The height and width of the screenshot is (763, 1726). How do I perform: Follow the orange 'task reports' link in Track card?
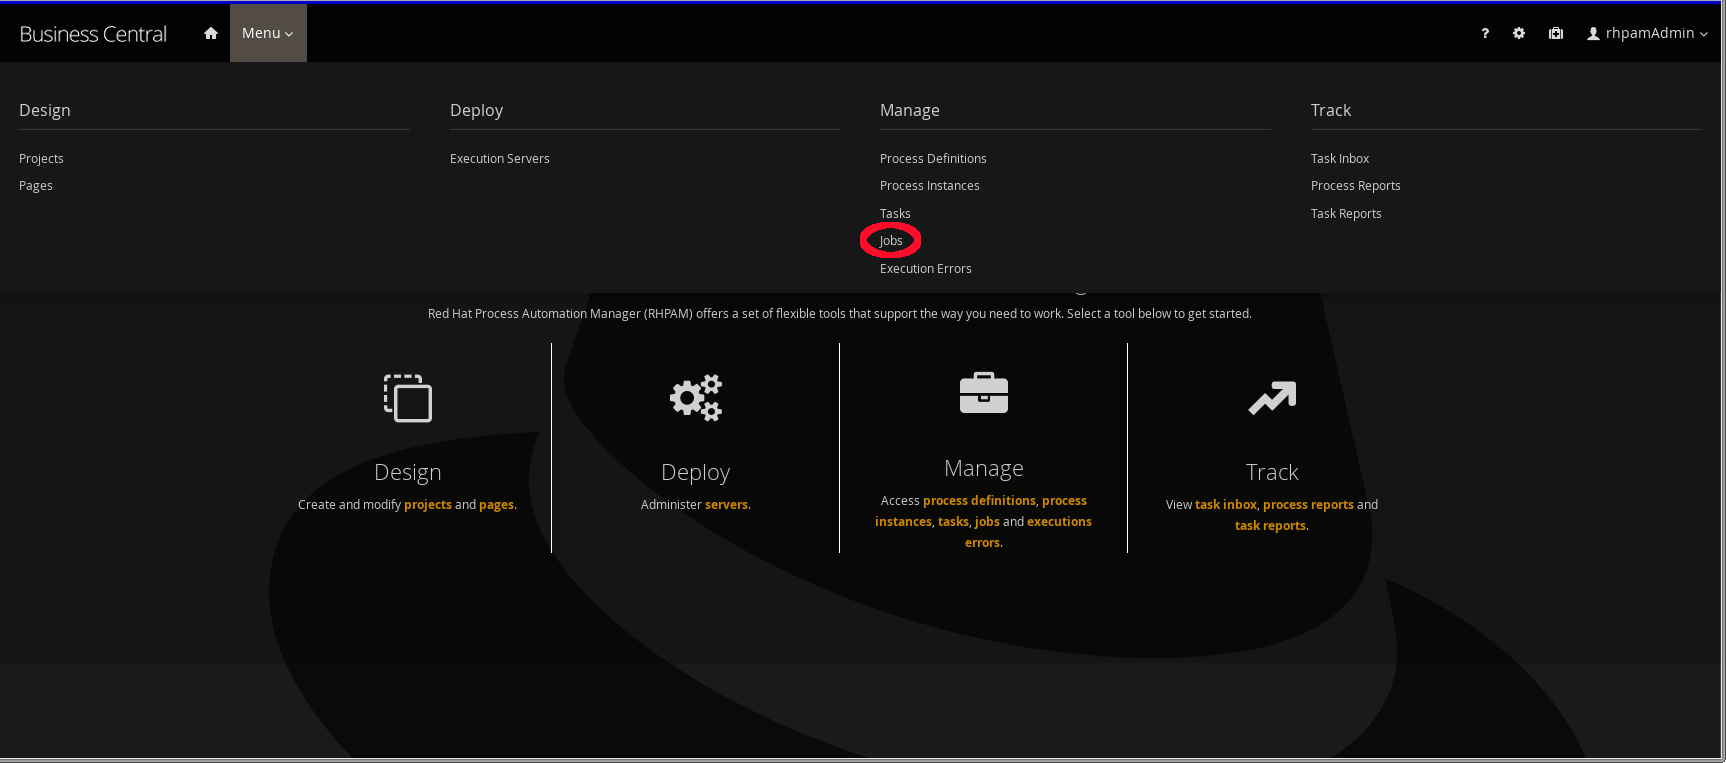tap(1270, 526)
